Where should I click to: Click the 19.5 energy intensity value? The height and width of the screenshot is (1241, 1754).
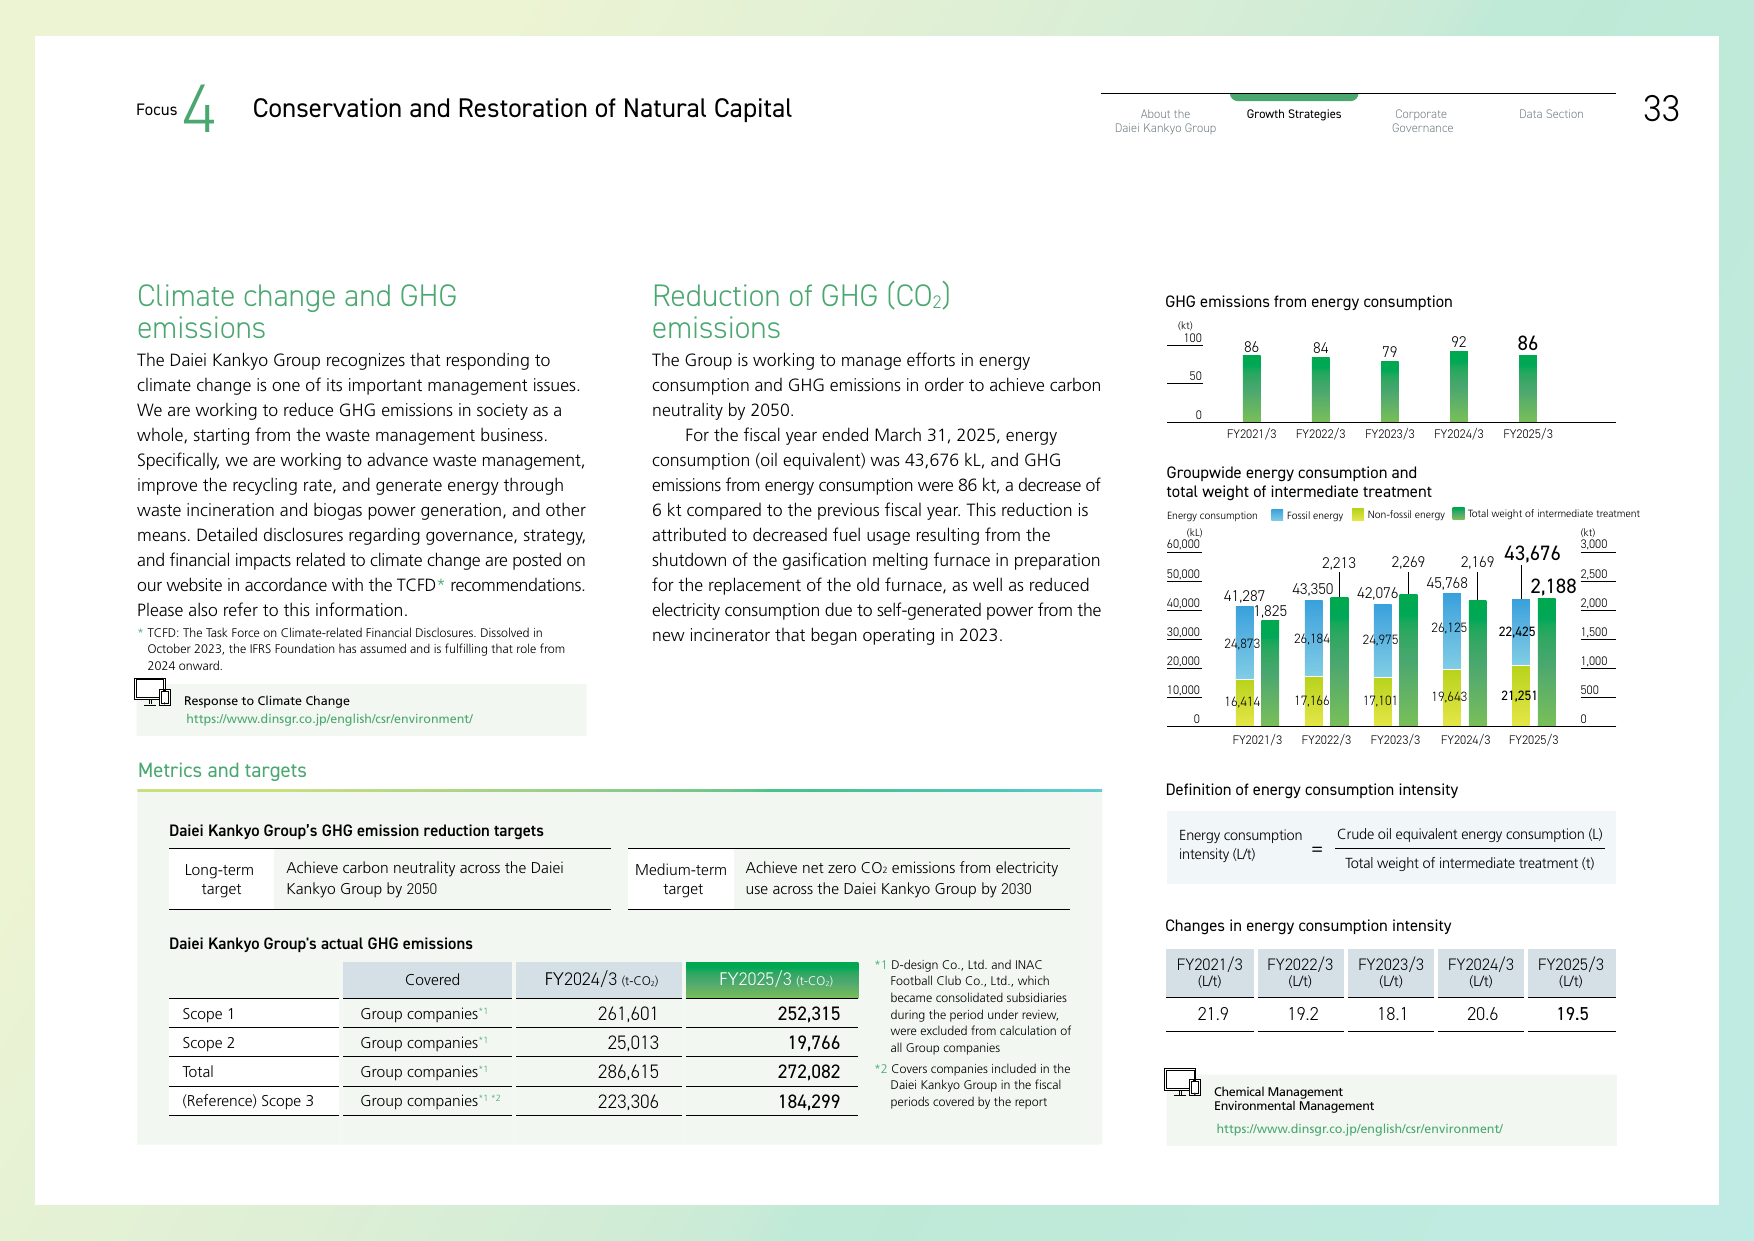point(1572,1014)
